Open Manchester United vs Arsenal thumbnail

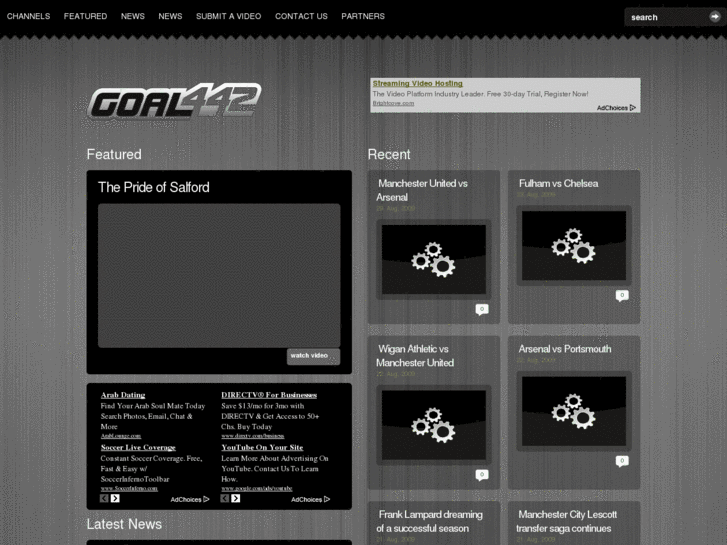point(434,259)
